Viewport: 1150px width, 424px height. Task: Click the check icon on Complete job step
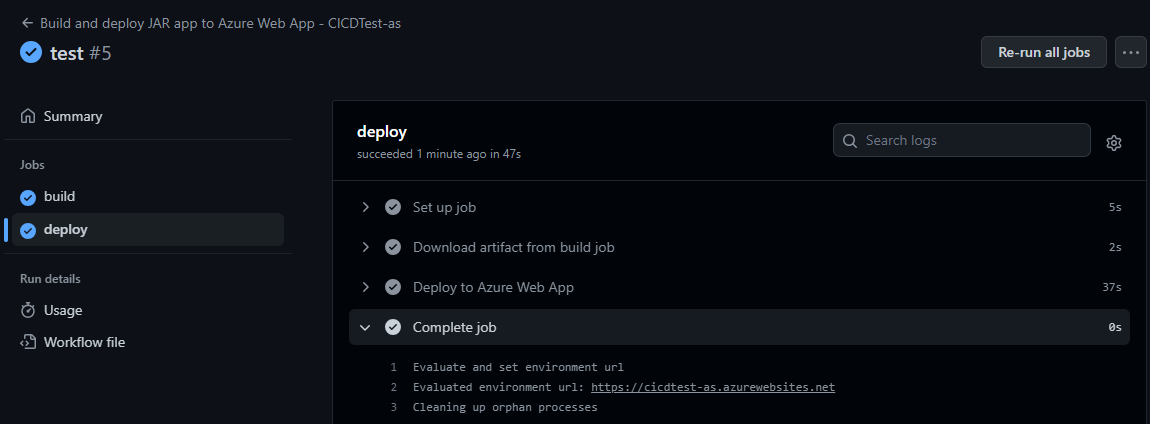point(393,327)
